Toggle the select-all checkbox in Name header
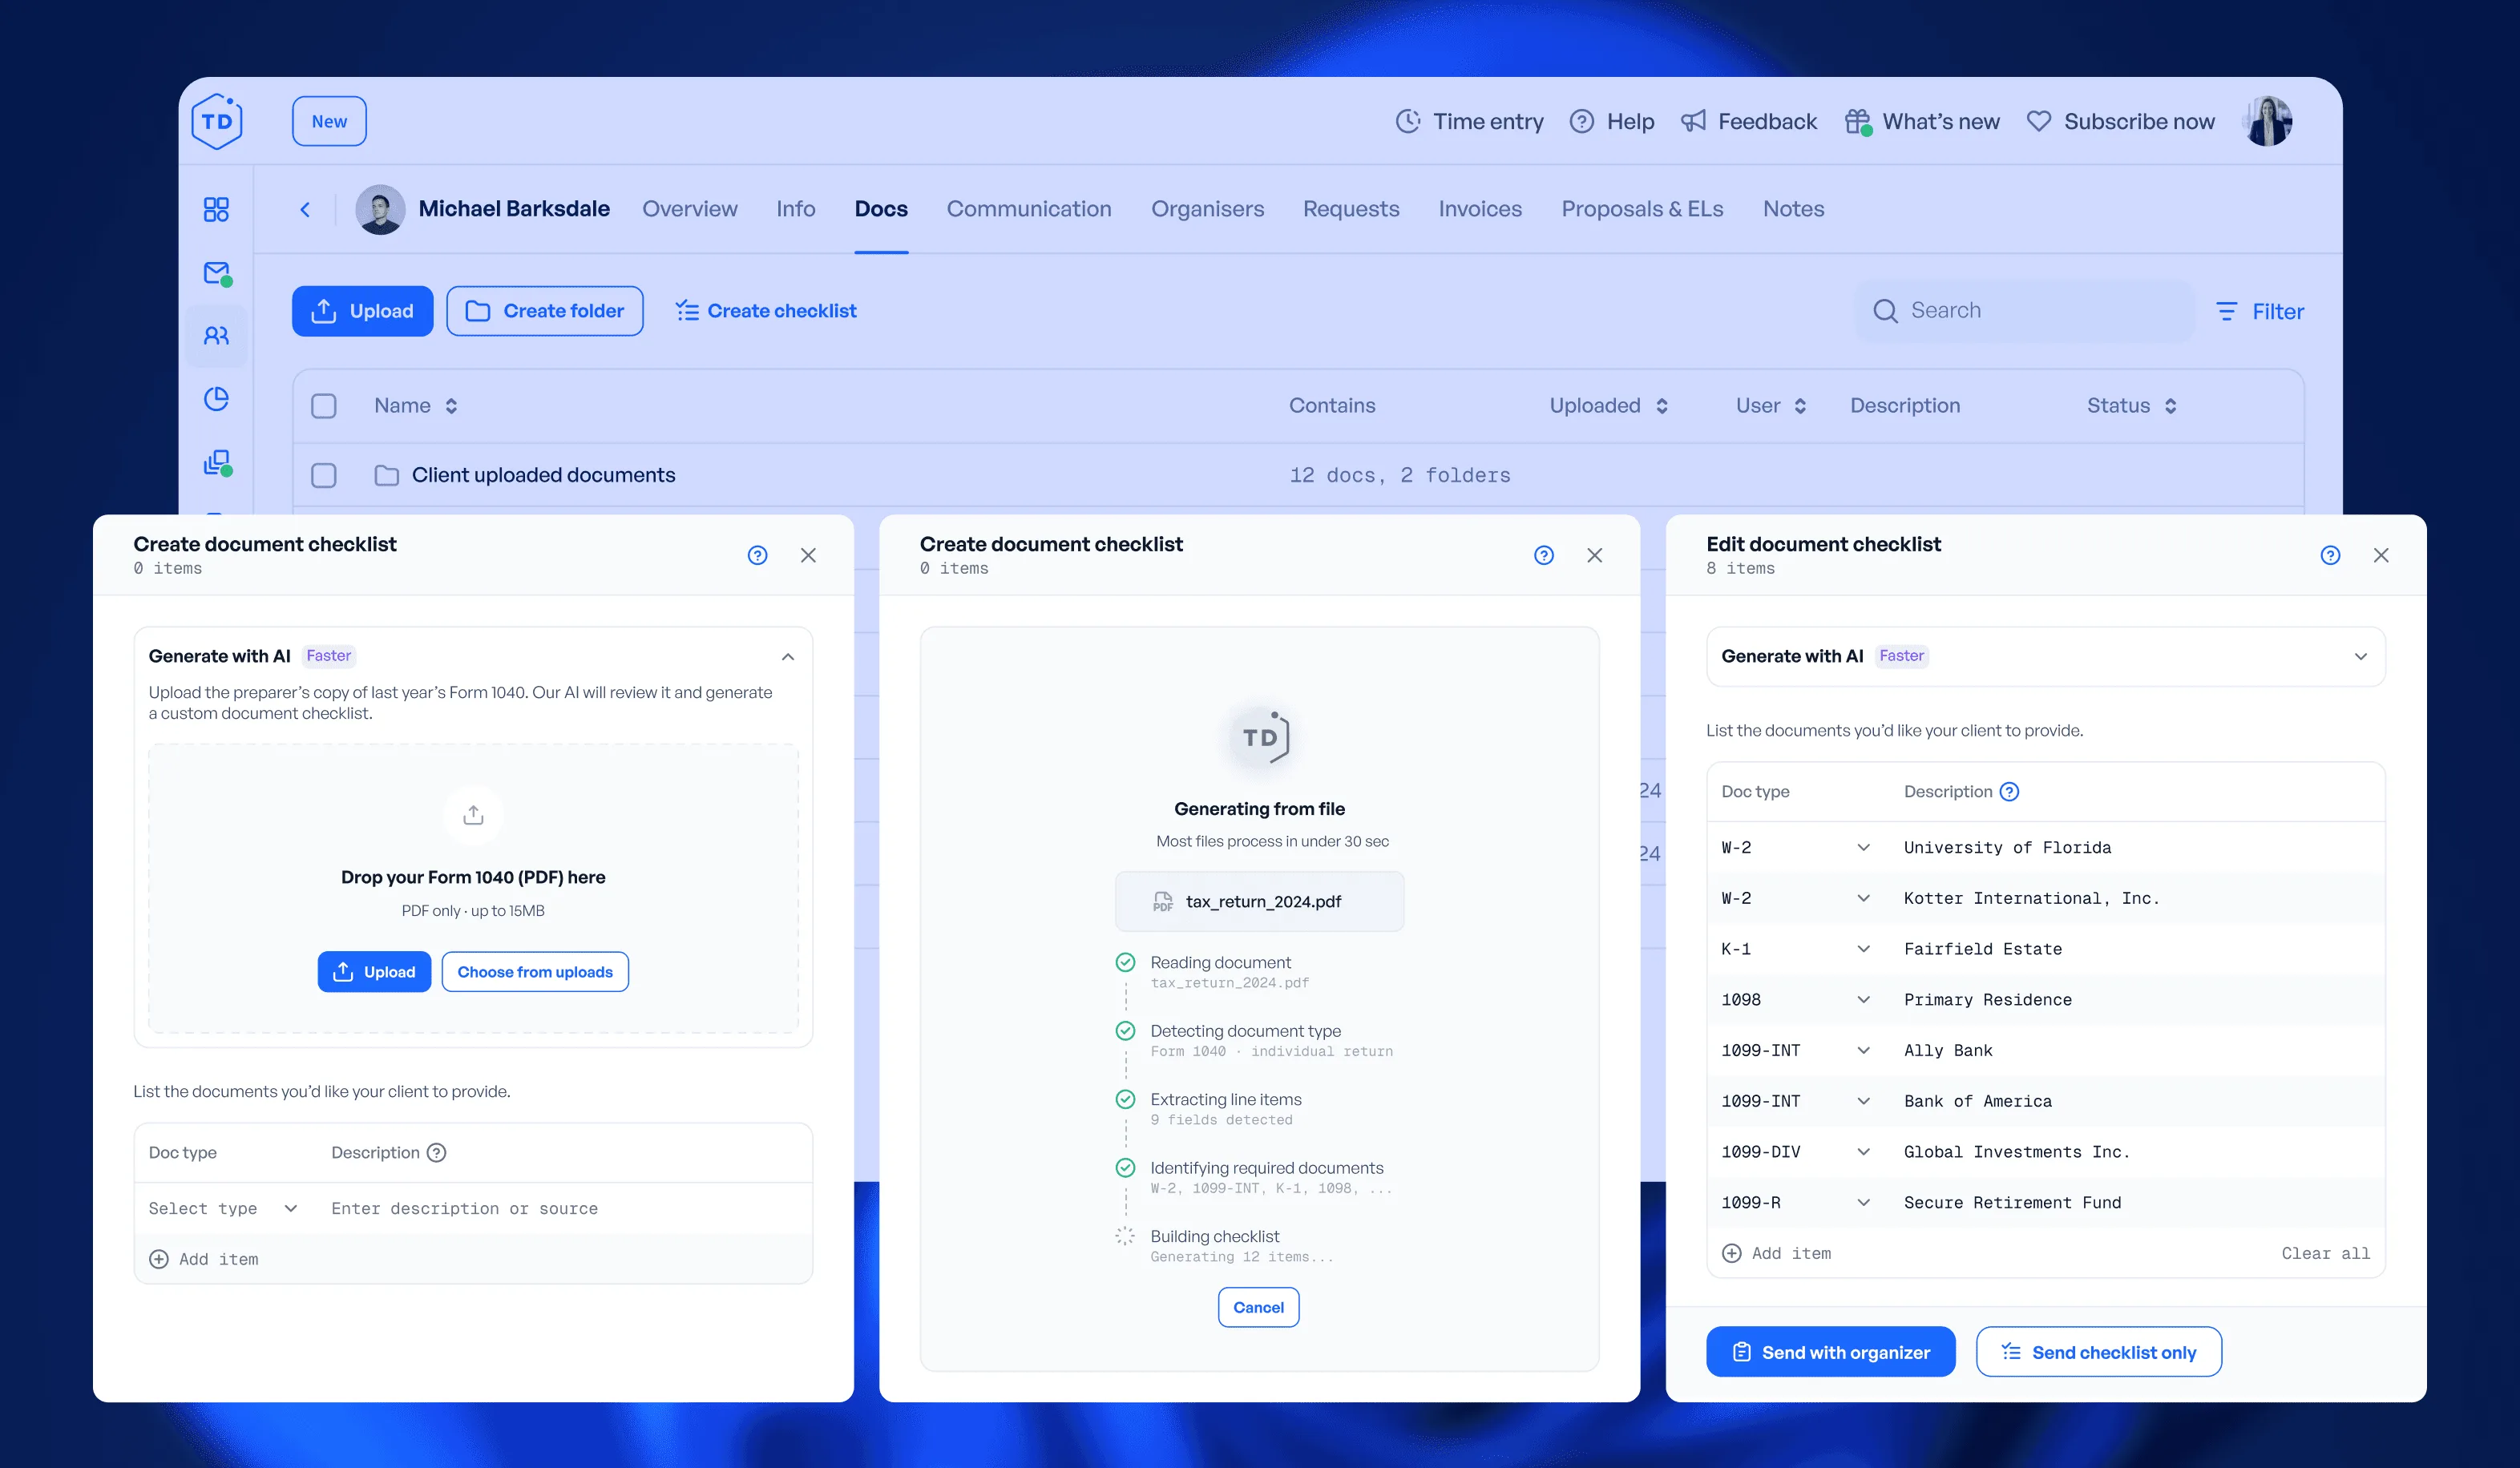 [323, 406]
